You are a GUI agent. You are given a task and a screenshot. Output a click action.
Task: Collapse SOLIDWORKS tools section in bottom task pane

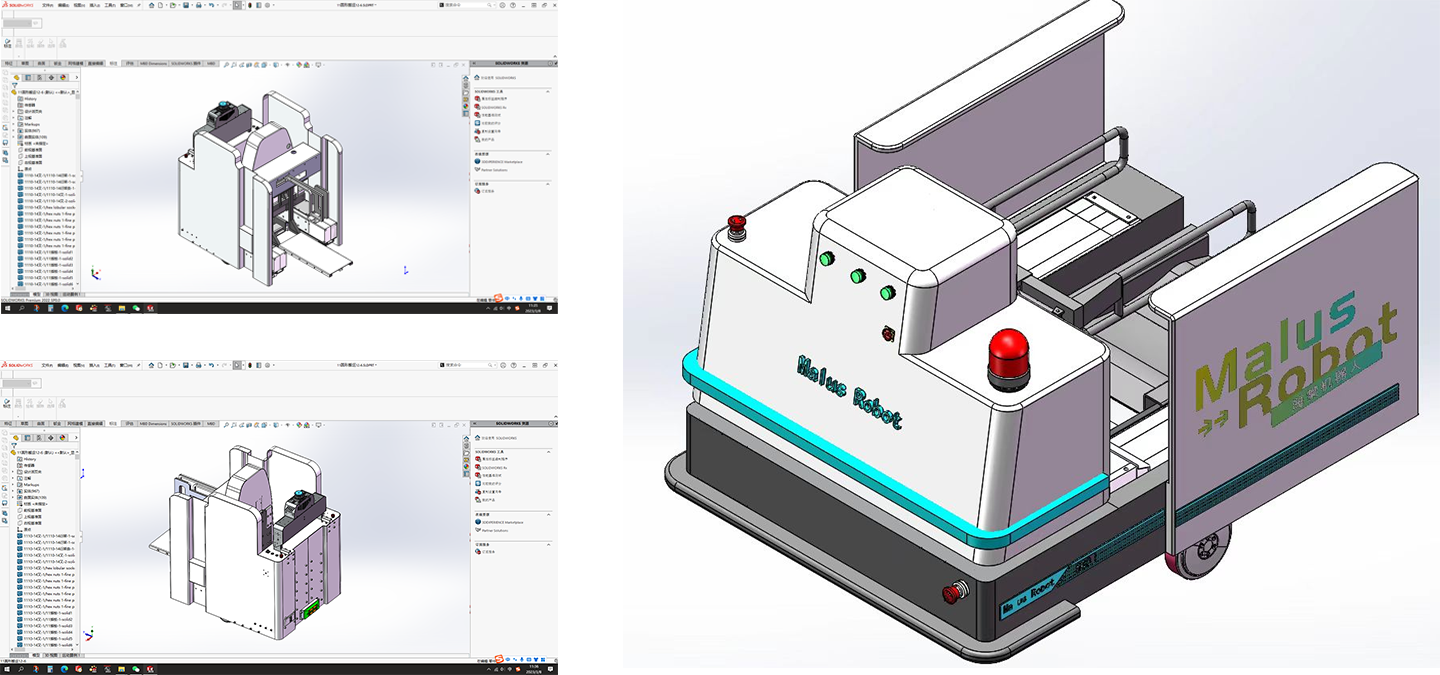[x=548, y=452]
